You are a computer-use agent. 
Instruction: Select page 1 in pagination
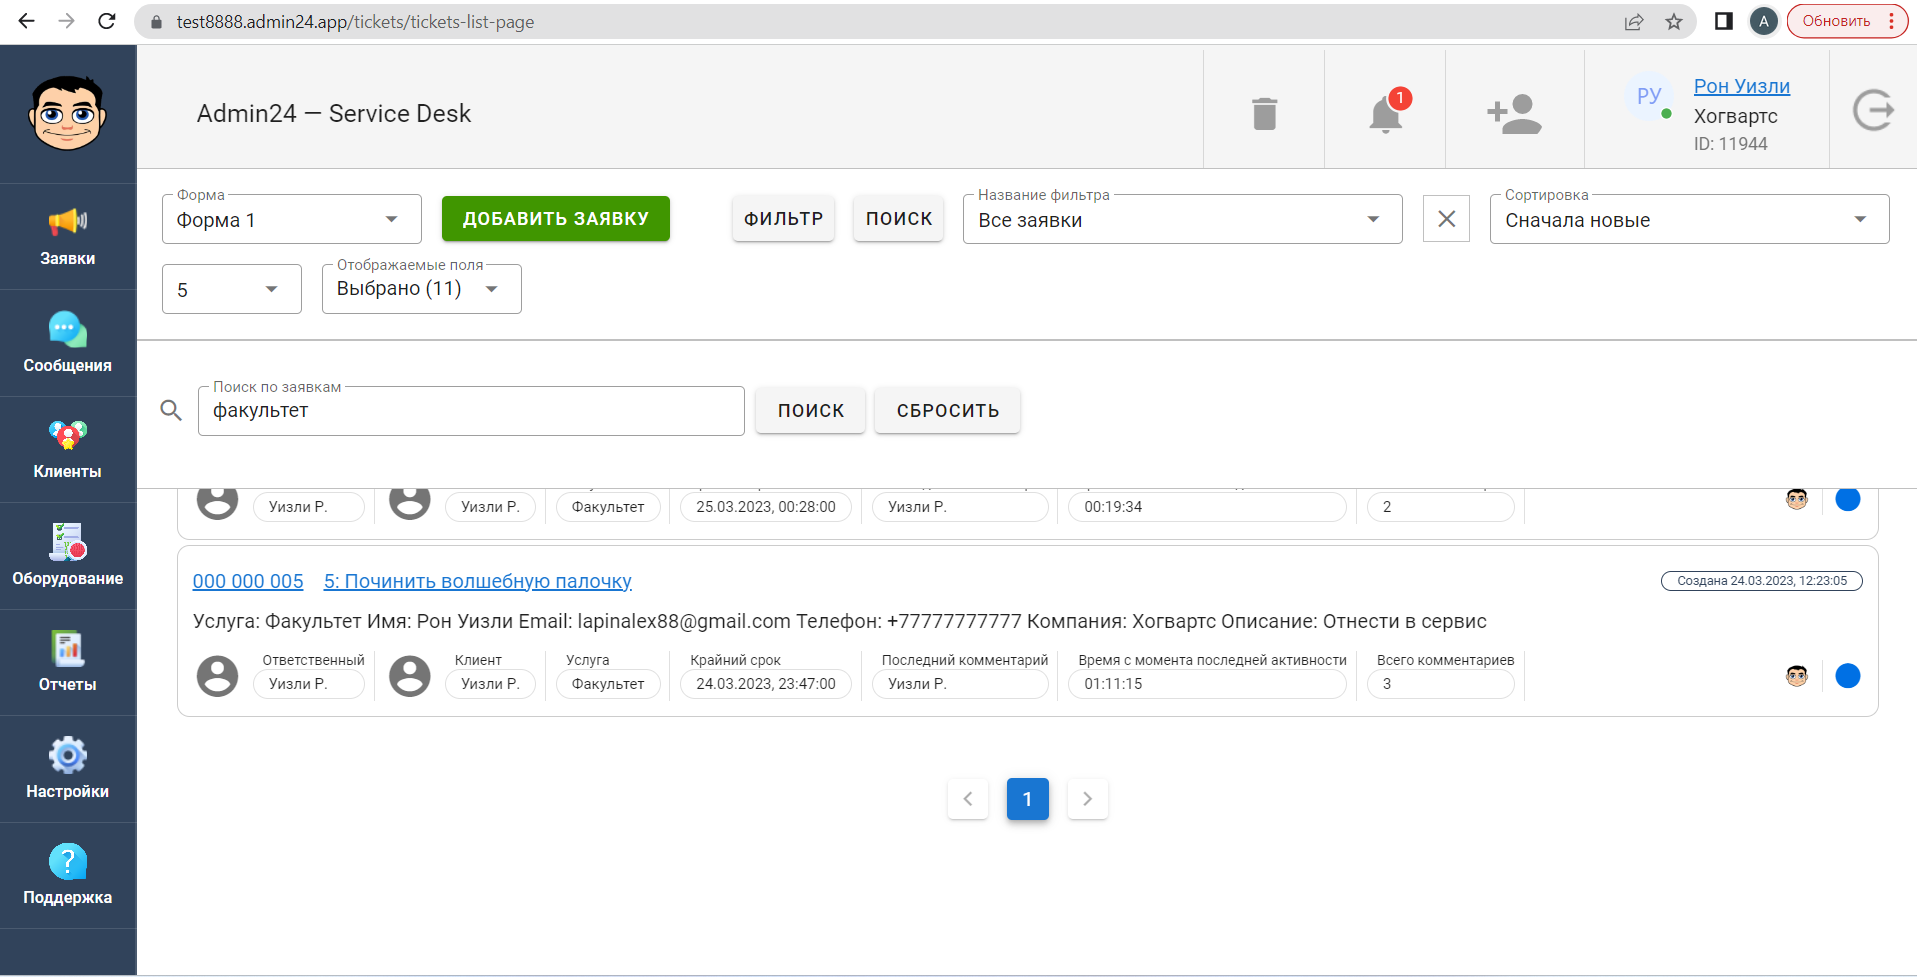click(x=1027, y=799)
